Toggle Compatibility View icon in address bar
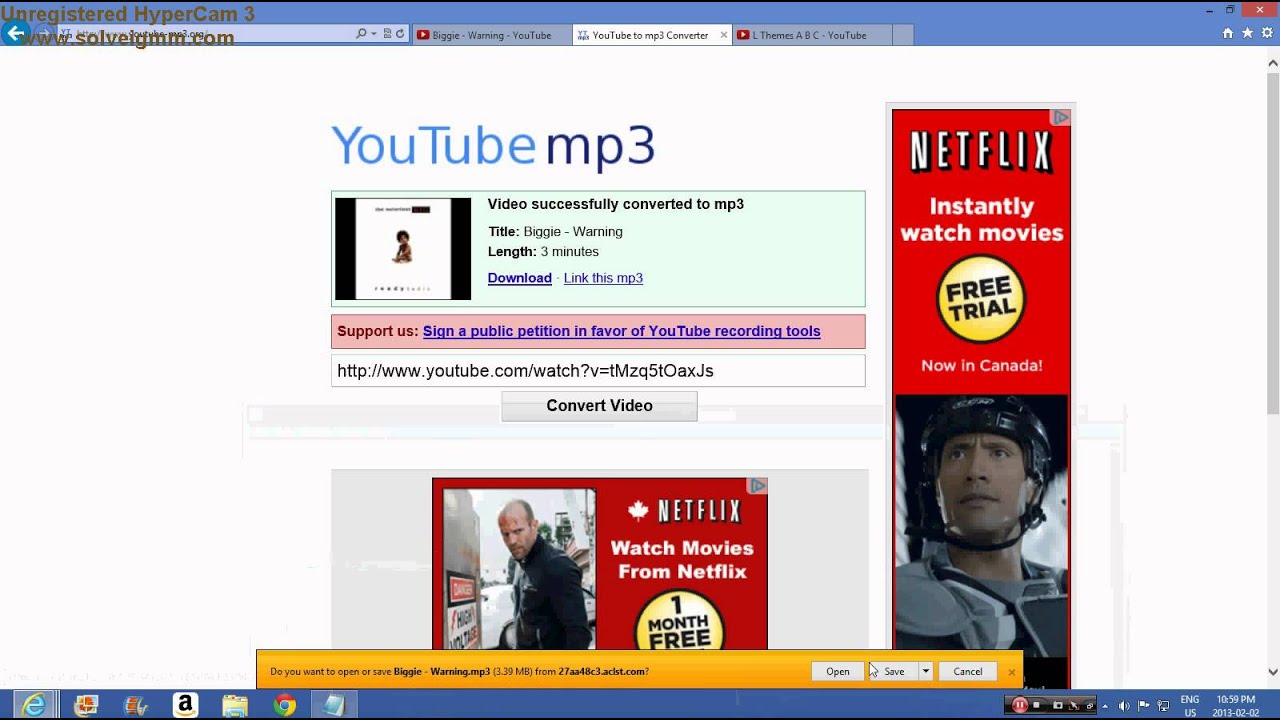The height and width of the screenshot is (720, 1280). (x=387, y=33)
